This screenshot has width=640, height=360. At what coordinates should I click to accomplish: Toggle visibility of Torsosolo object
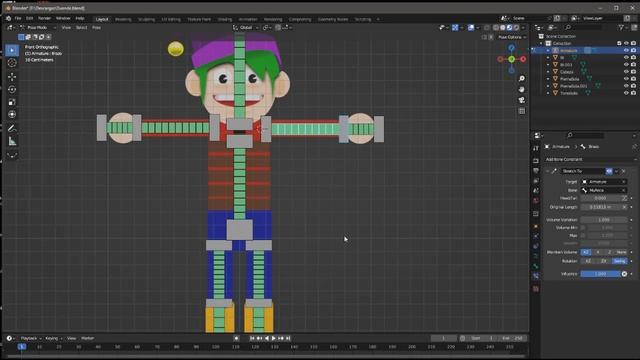click(x=626, y=93)
